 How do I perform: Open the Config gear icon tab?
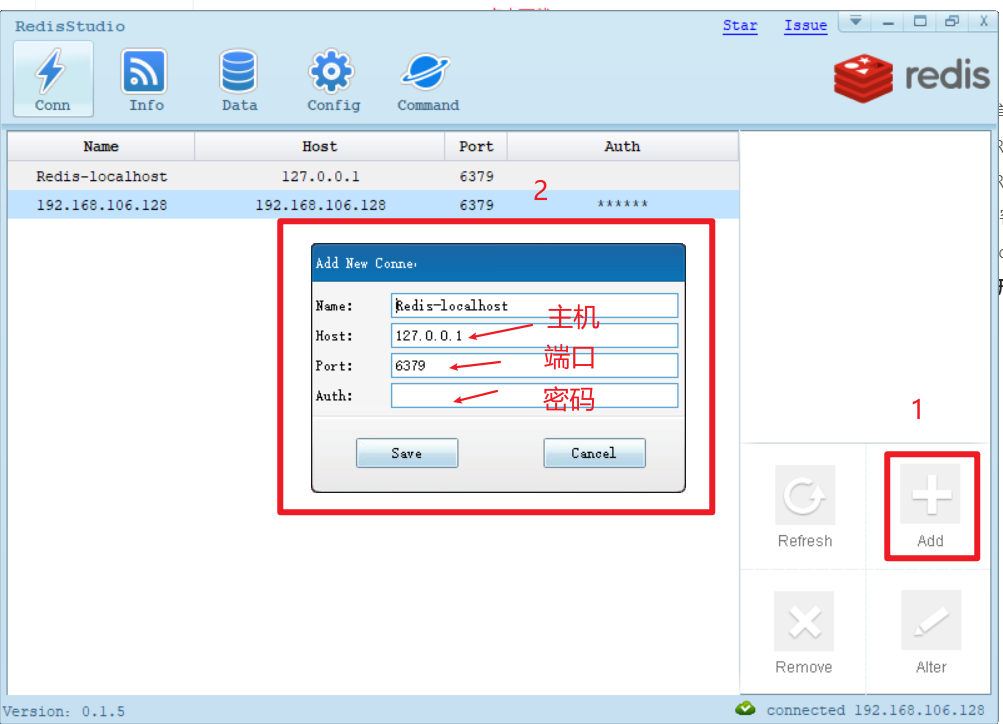tap(333, 79)
